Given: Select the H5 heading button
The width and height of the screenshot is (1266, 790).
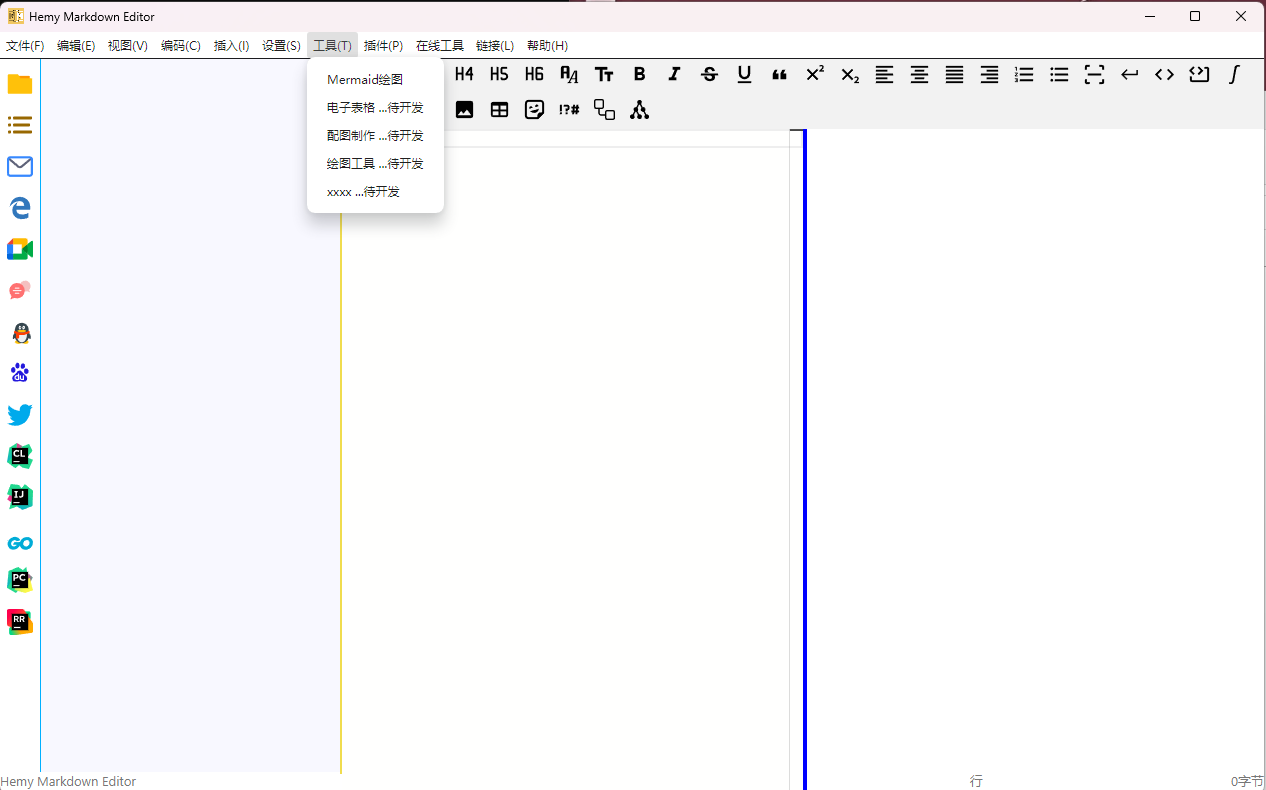Looking at the screenshot, I should click(x=499, y=74).
